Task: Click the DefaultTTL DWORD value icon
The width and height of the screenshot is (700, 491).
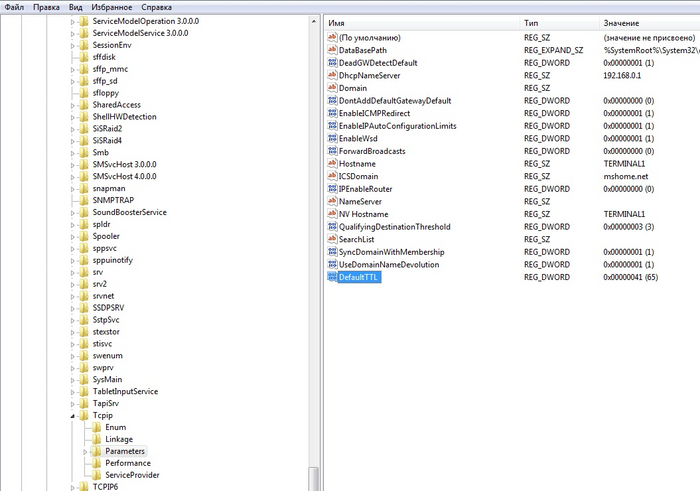Action: pos(332,277)
